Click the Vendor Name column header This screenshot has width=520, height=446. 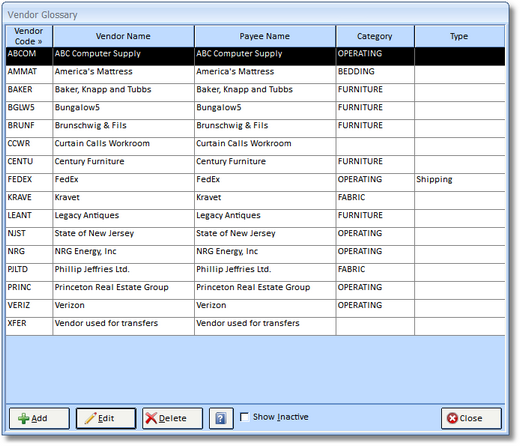(x=123, y=36)
